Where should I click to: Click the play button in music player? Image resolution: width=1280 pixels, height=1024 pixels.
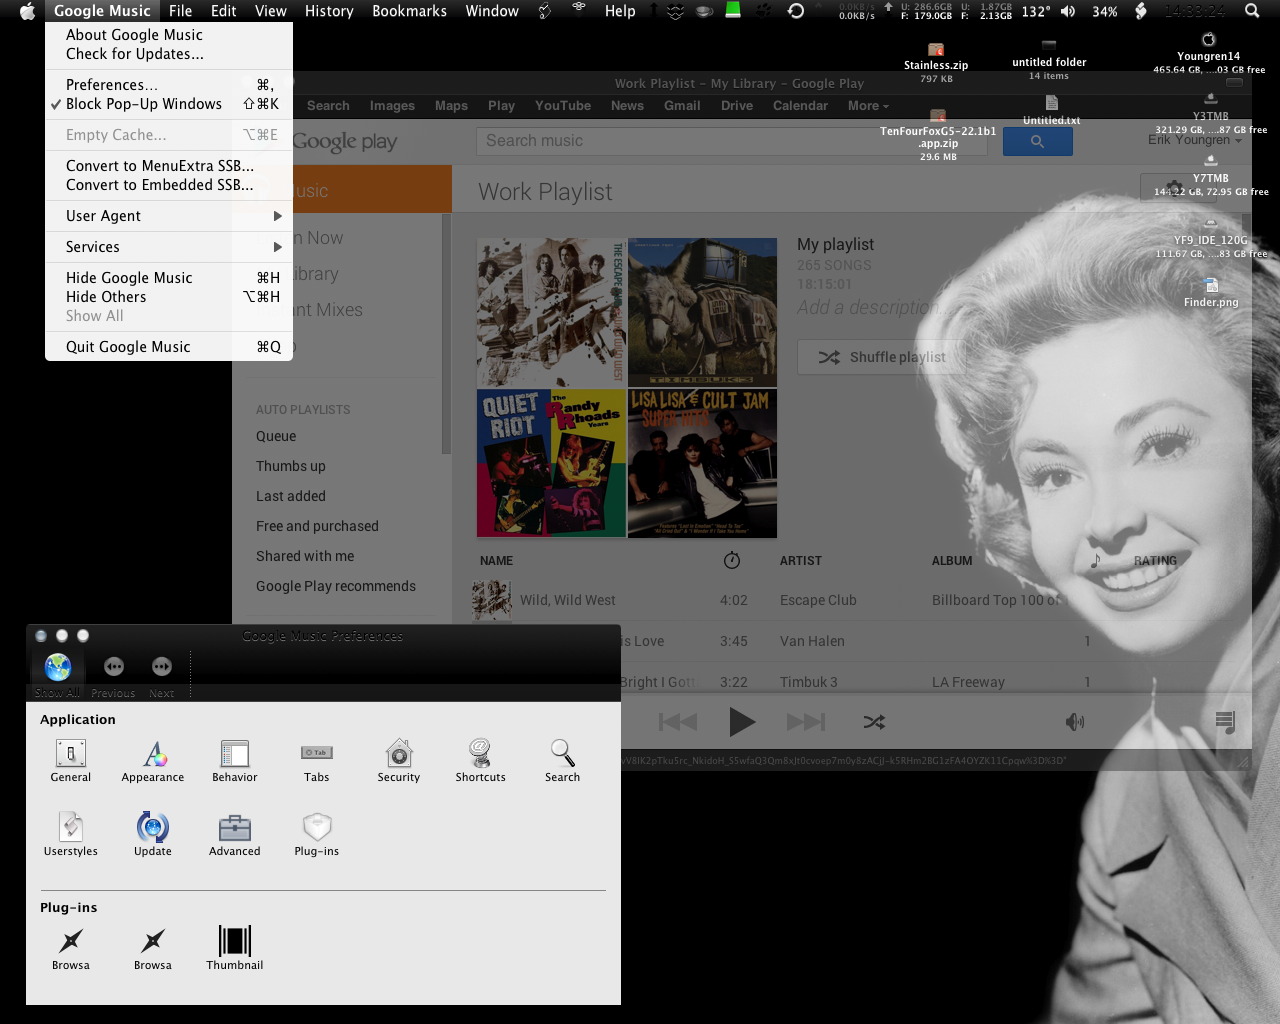[742, 721]
